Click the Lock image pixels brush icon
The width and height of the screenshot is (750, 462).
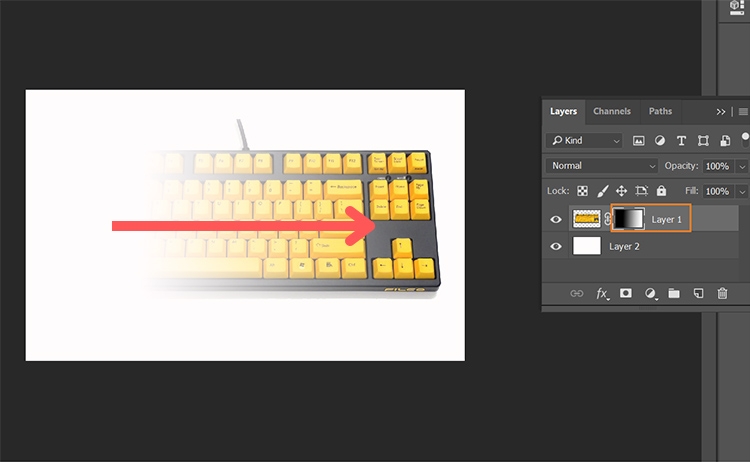tap(602, 190)
